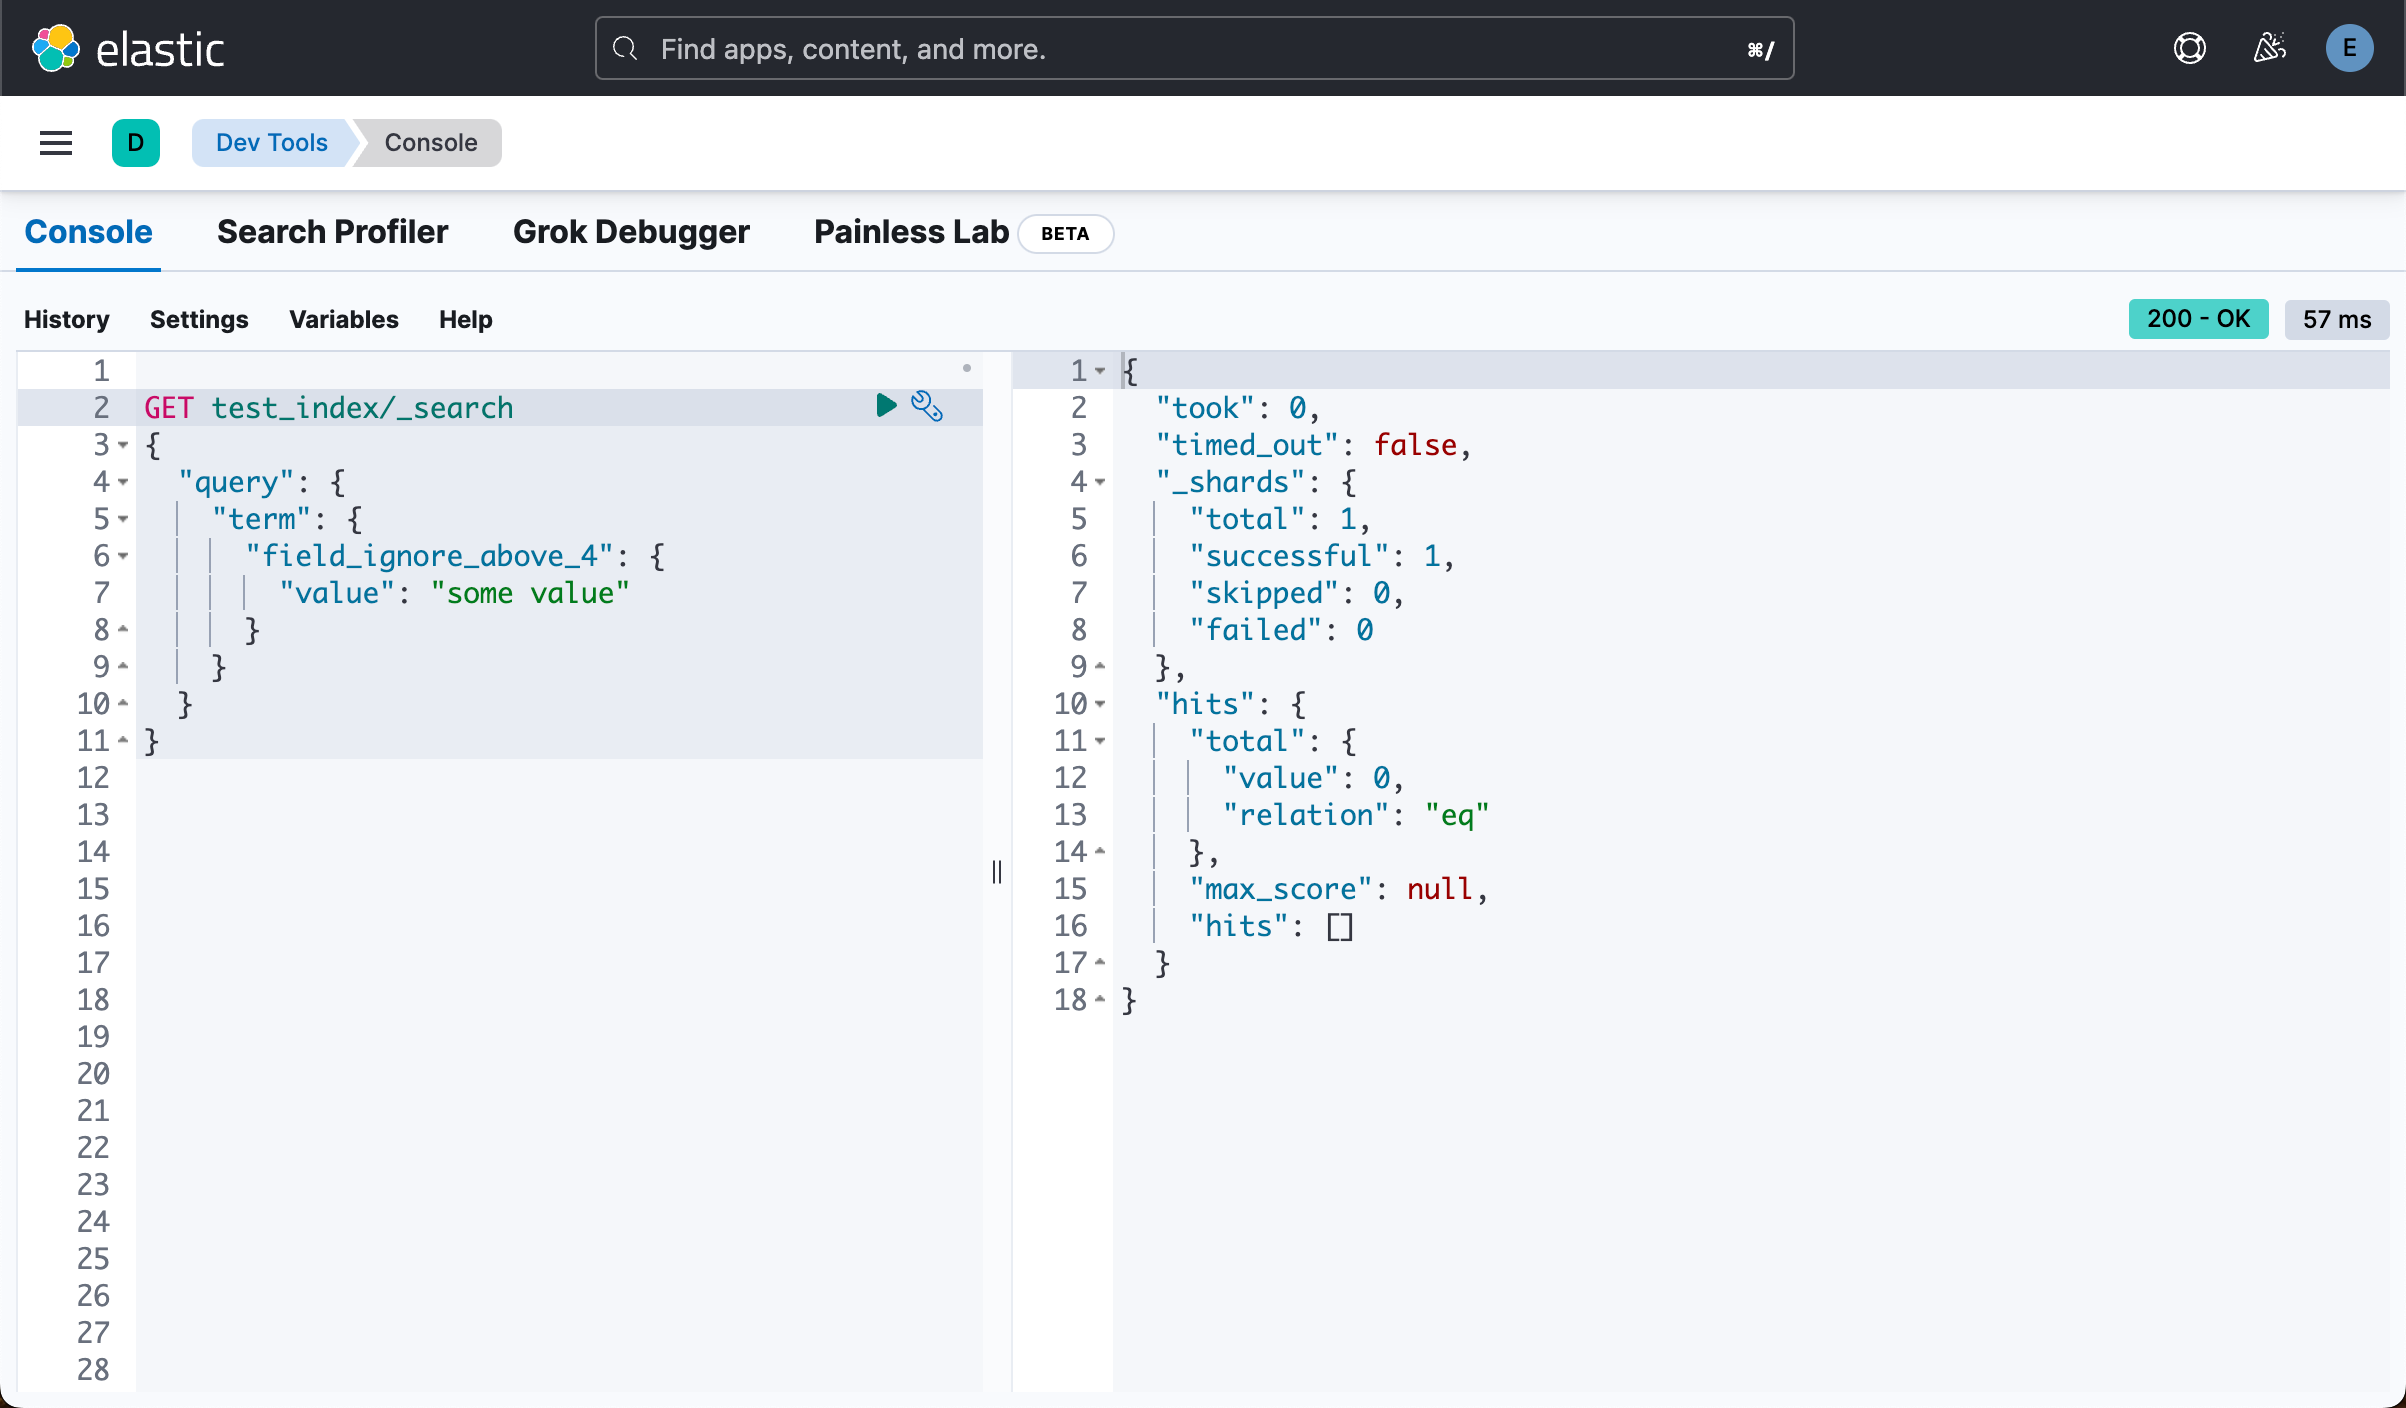Click the Run query button (play icon)
2406x1408 pixels.
[x=886, y=406]
